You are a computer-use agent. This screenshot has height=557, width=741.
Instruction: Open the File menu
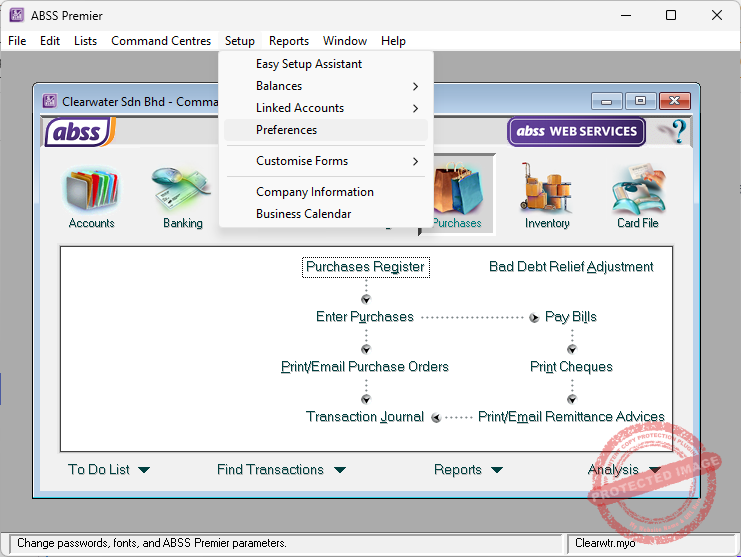point(17,41)
